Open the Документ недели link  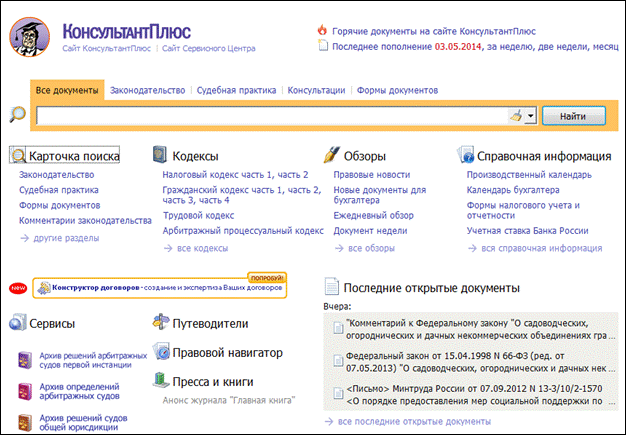[x=370, y=231]
